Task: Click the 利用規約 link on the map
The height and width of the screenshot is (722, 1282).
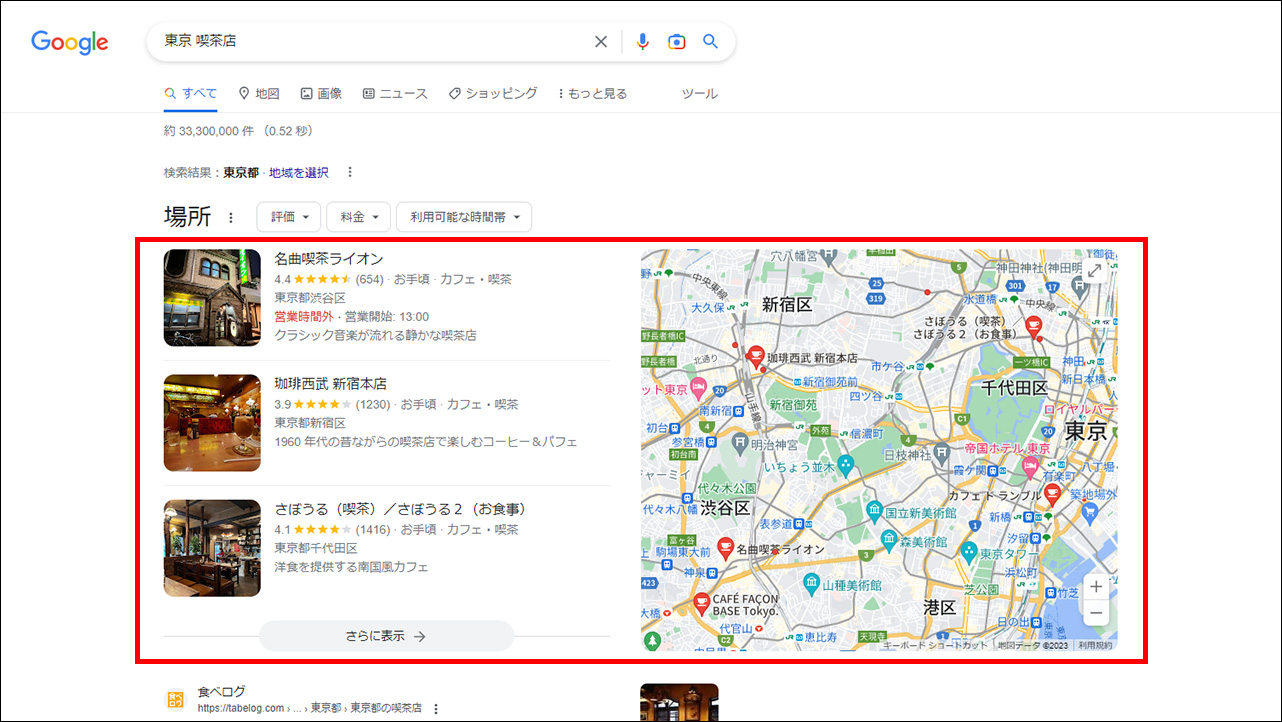Action: pos(1095,645)
